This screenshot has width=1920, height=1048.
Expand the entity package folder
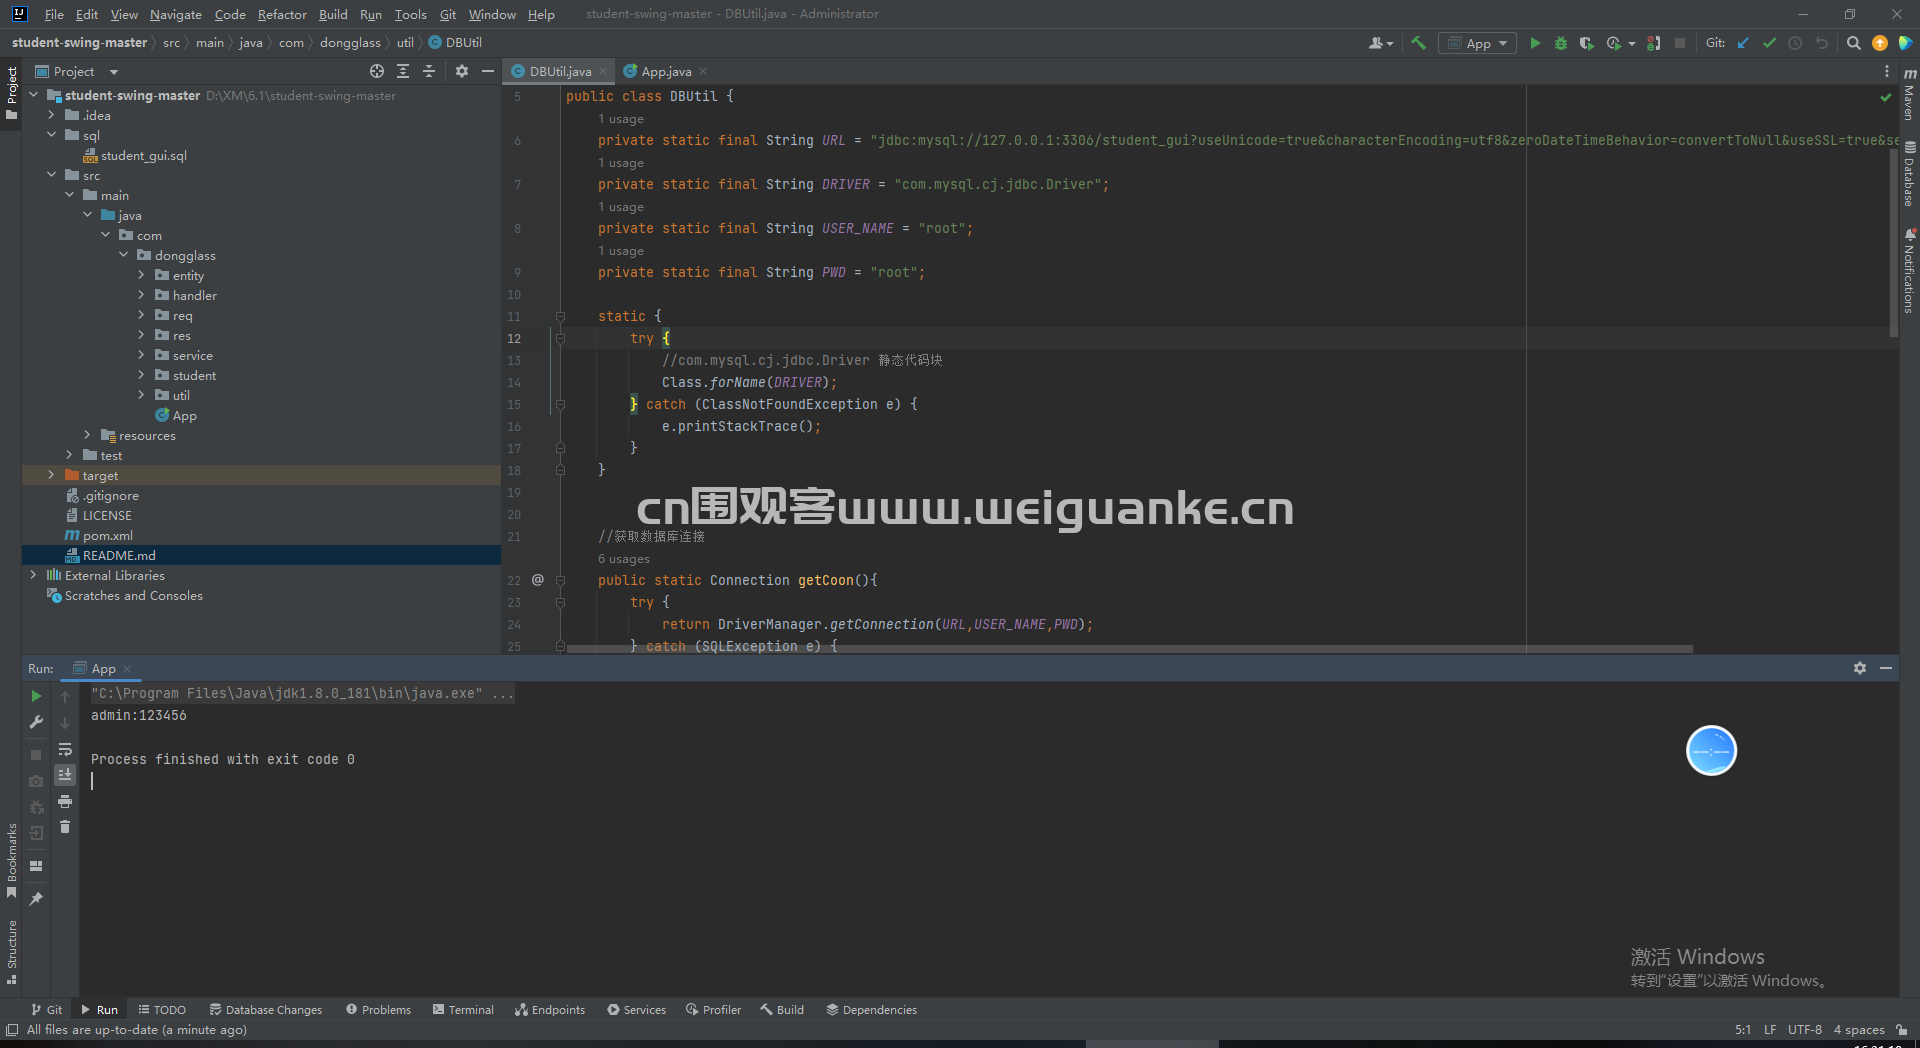141,275
